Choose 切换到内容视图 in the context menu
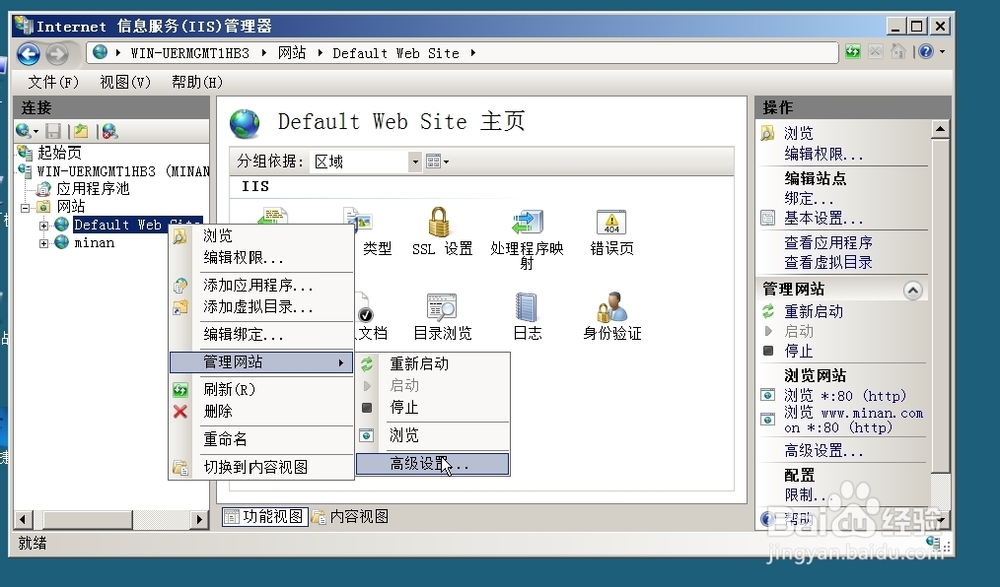 [261, 467]
